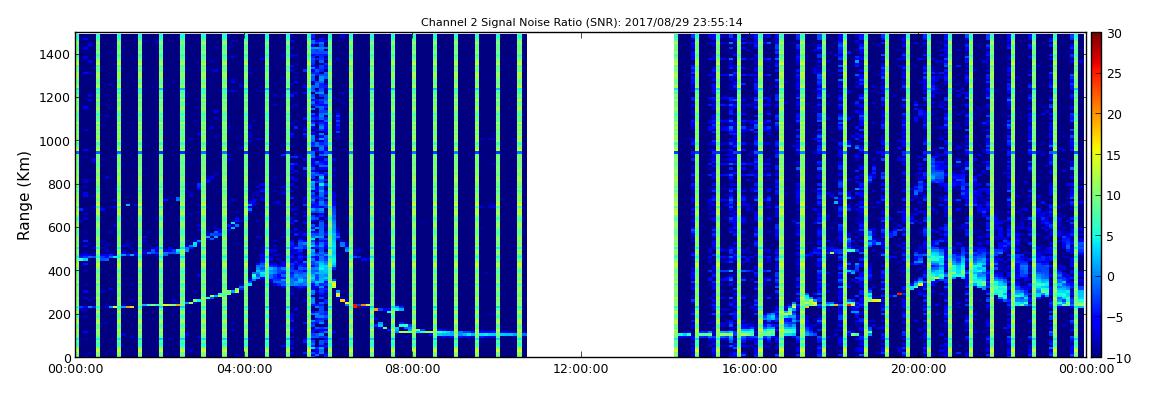Click the x-axis time label 08:00:00
Image resolution: width=1150 pixels, height=407 pixels.
point(413,370)
